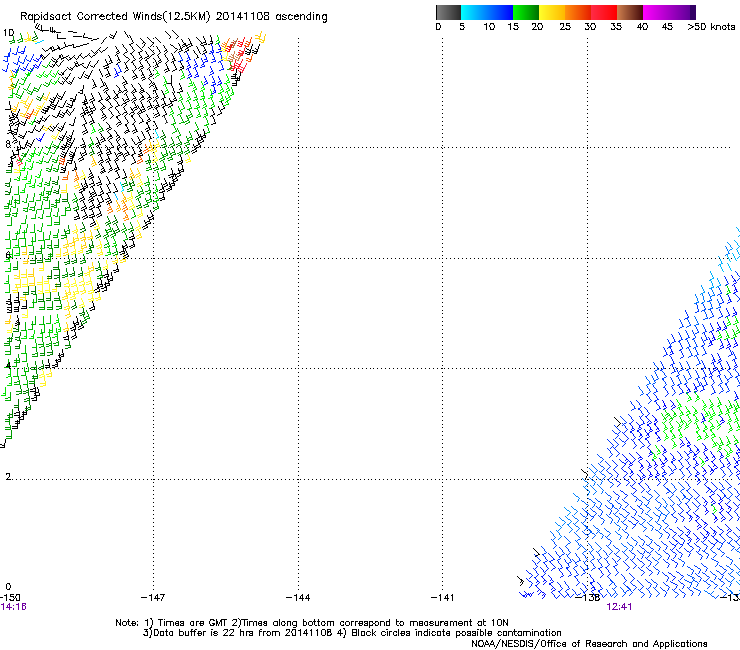
Task: Click the purple '12:41' pass time label
Action: 619,607
